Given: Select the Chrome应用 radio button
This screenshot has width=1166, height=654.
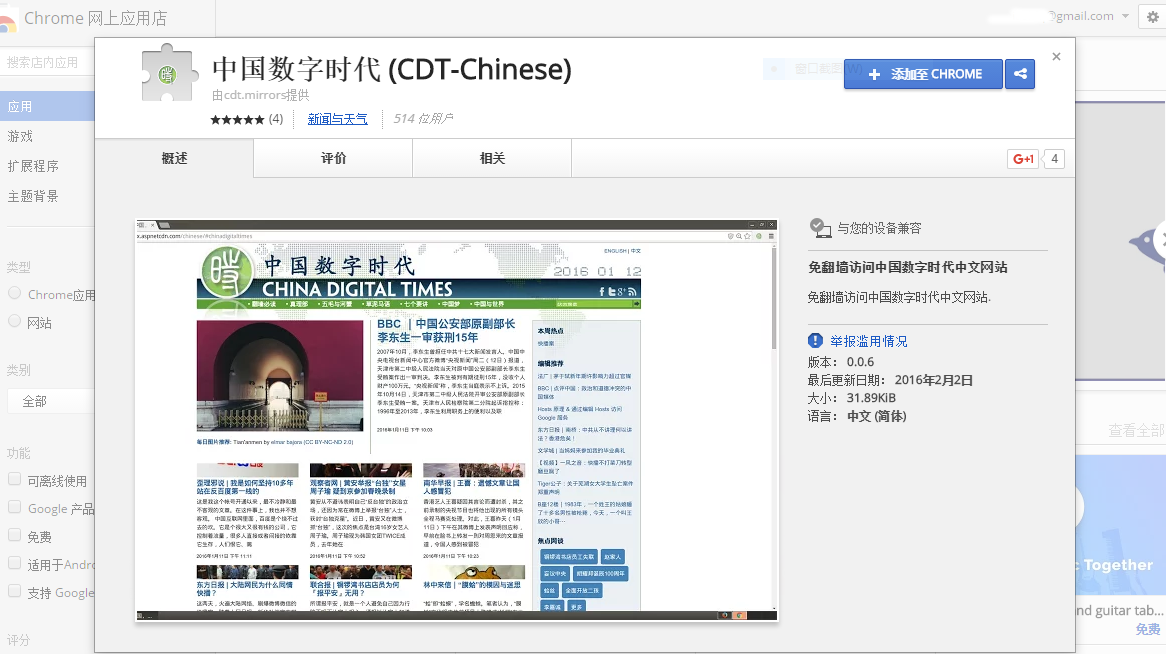Looking at the screenshot, I should 14,293.
